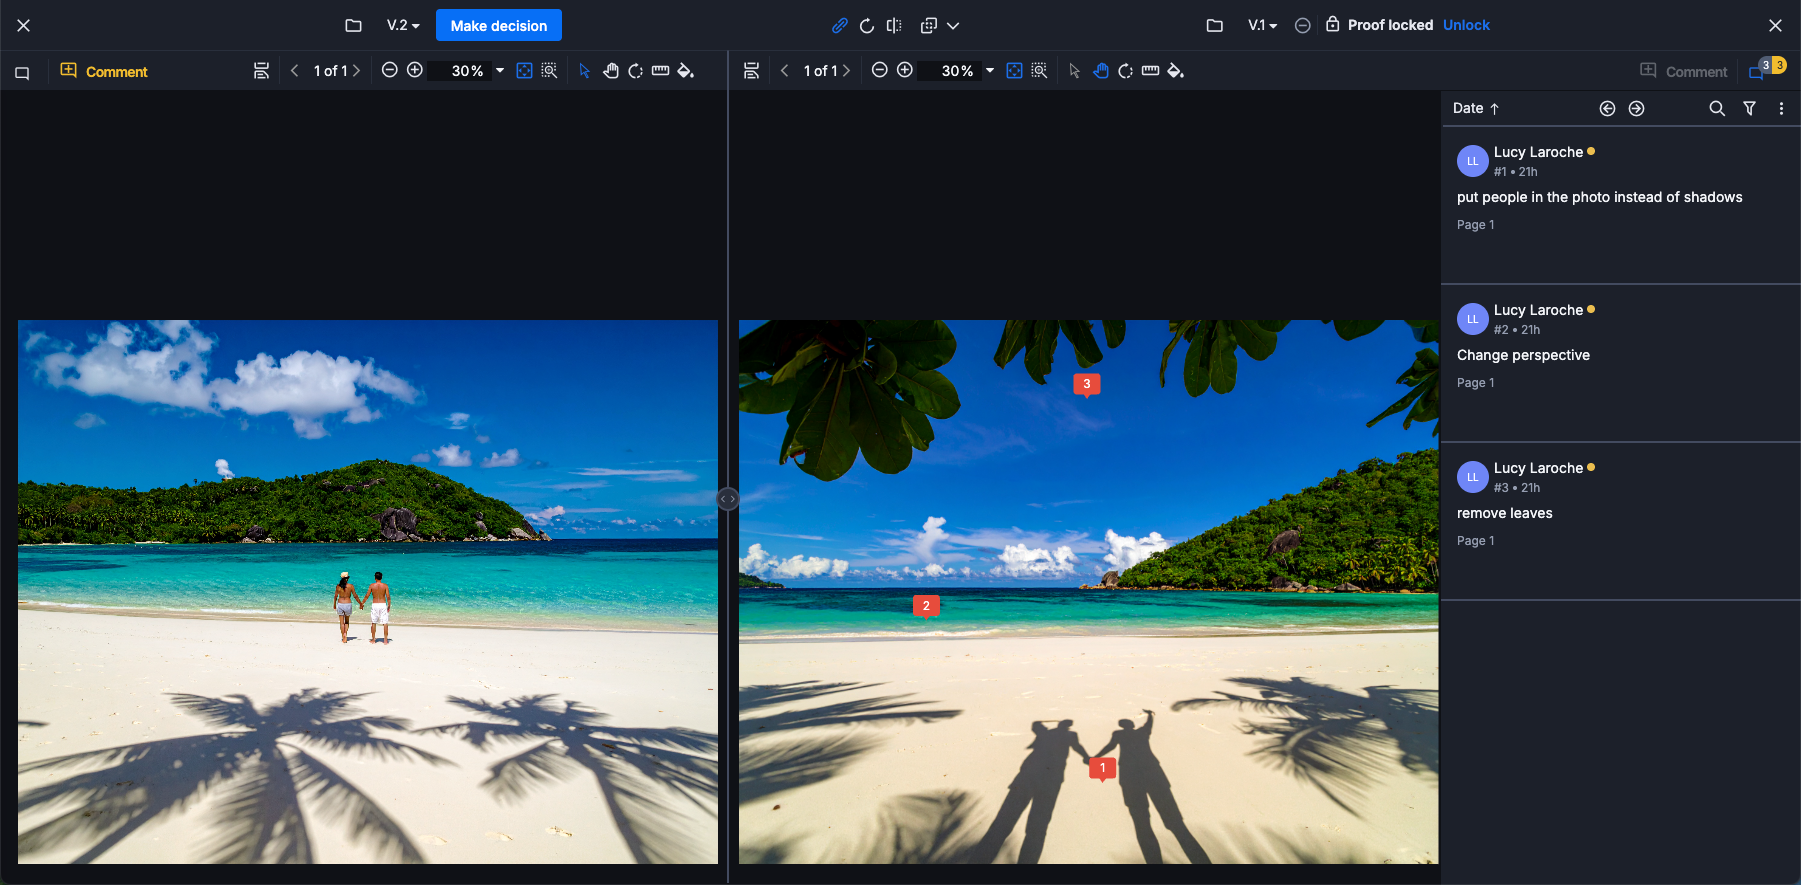Select the ruler measure tool in left pane
The height and width of the screenshot is (885, 1801).
tap(660, 70)
